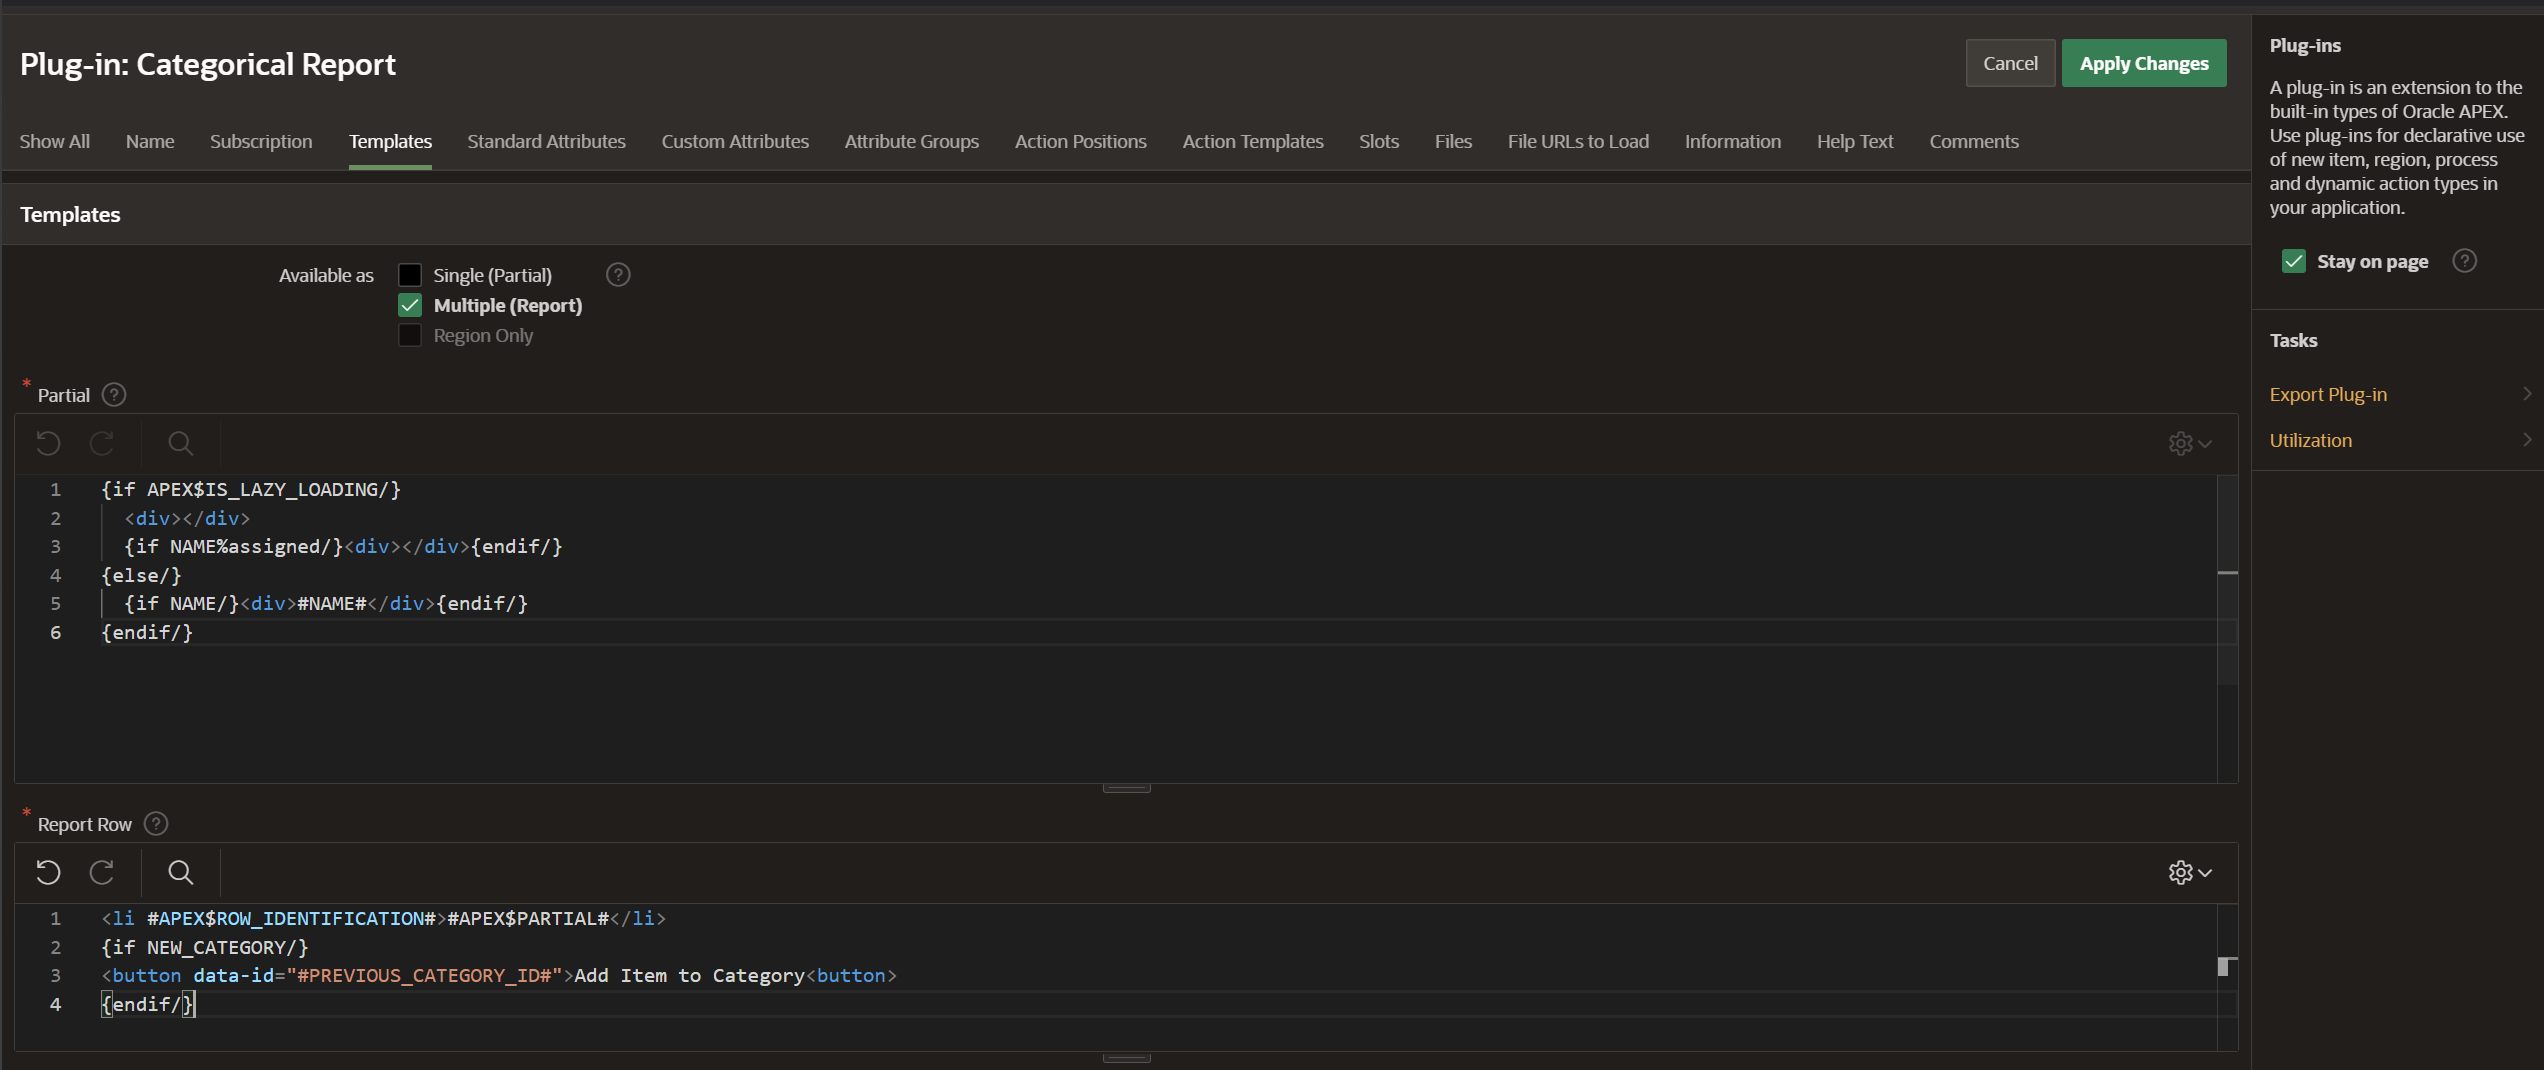2544x1070 pixels.
Task: Click the '{if NEW_CATEGORY/}' line in Report Row
Action: tap(205, 948)
